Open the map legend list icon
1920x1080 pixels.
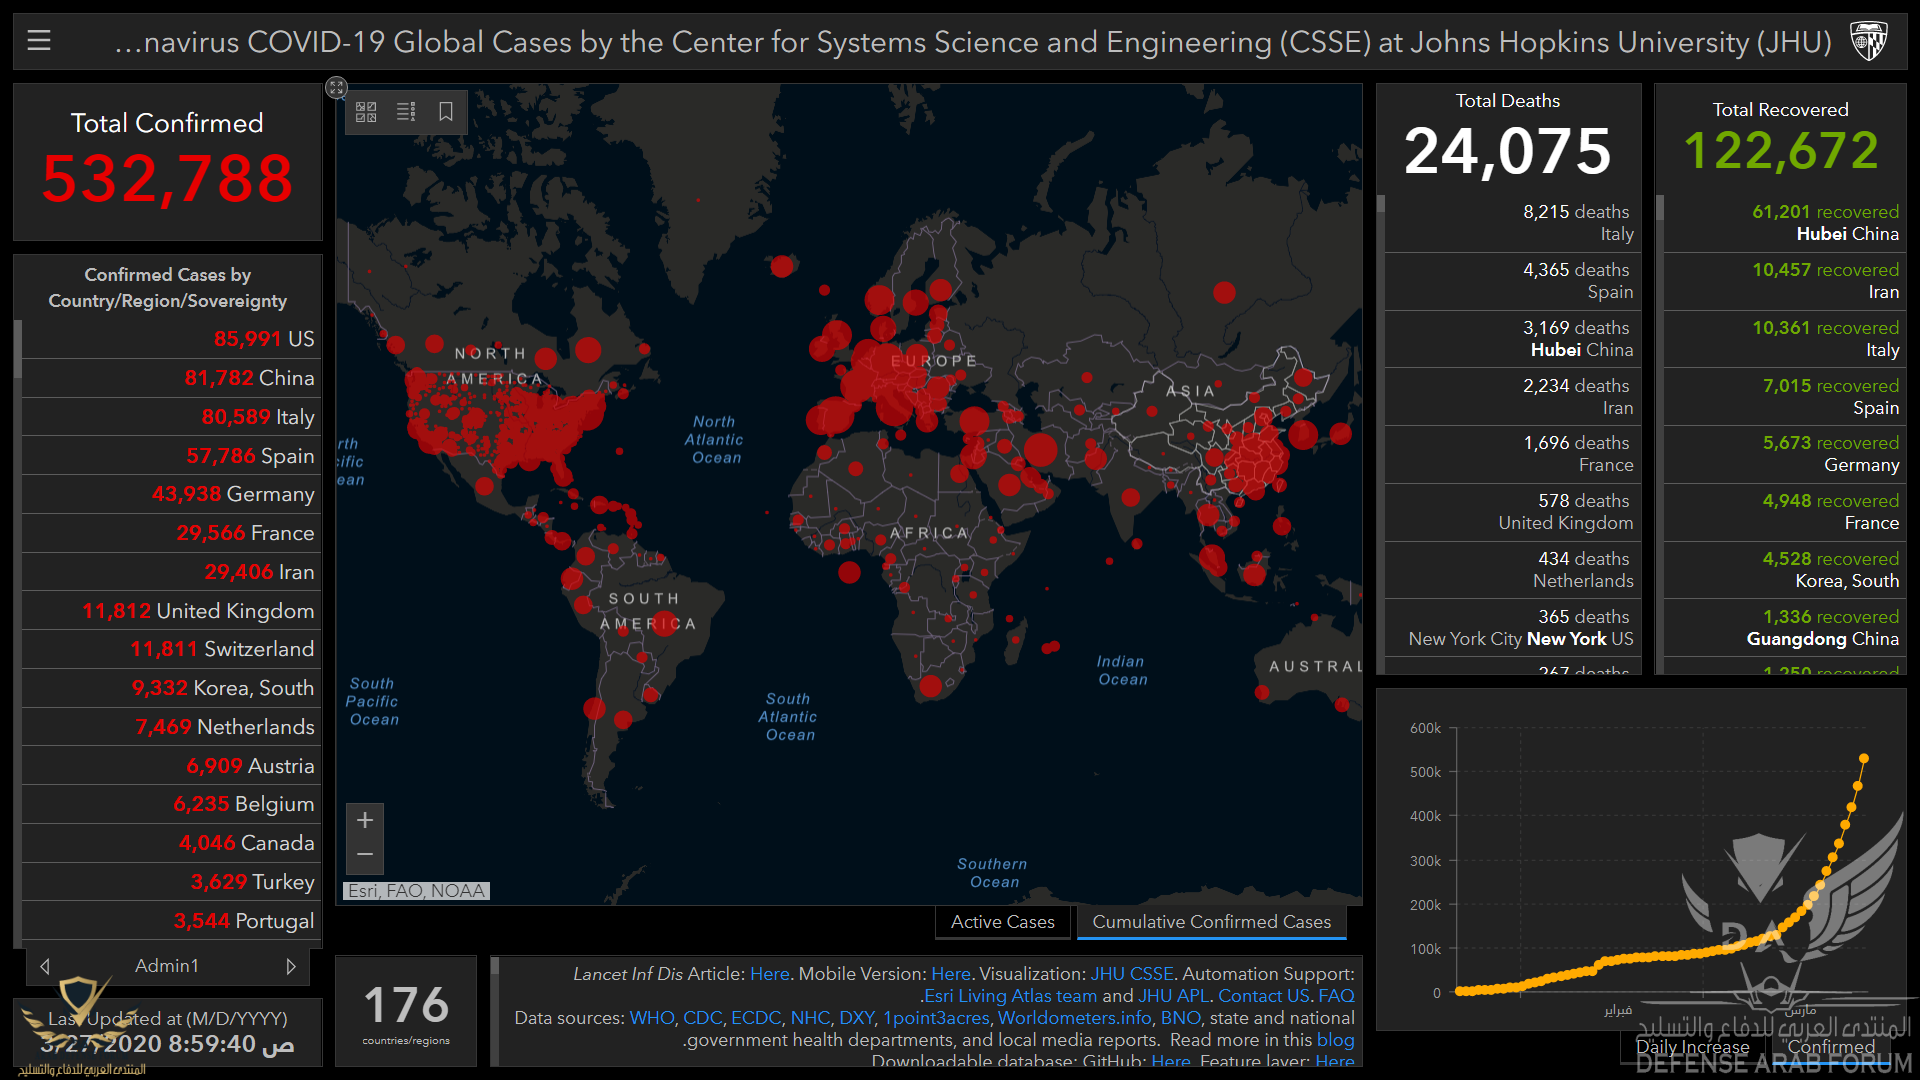point(406,112)
